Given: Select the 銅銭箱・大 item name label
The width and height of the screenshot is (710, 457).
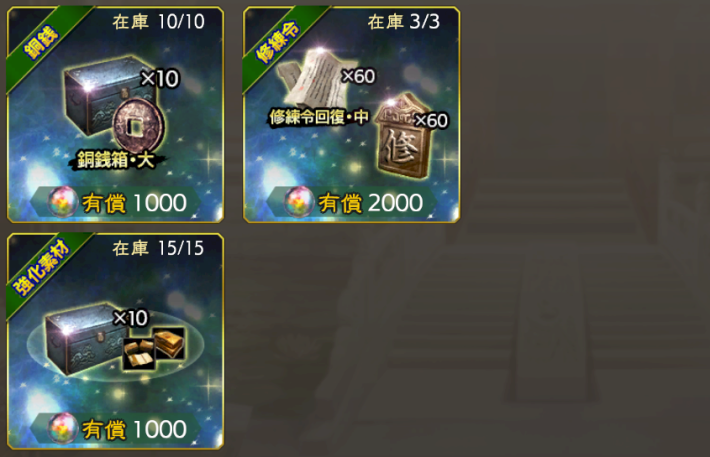Looking at the screenshot, I should 116,160.
